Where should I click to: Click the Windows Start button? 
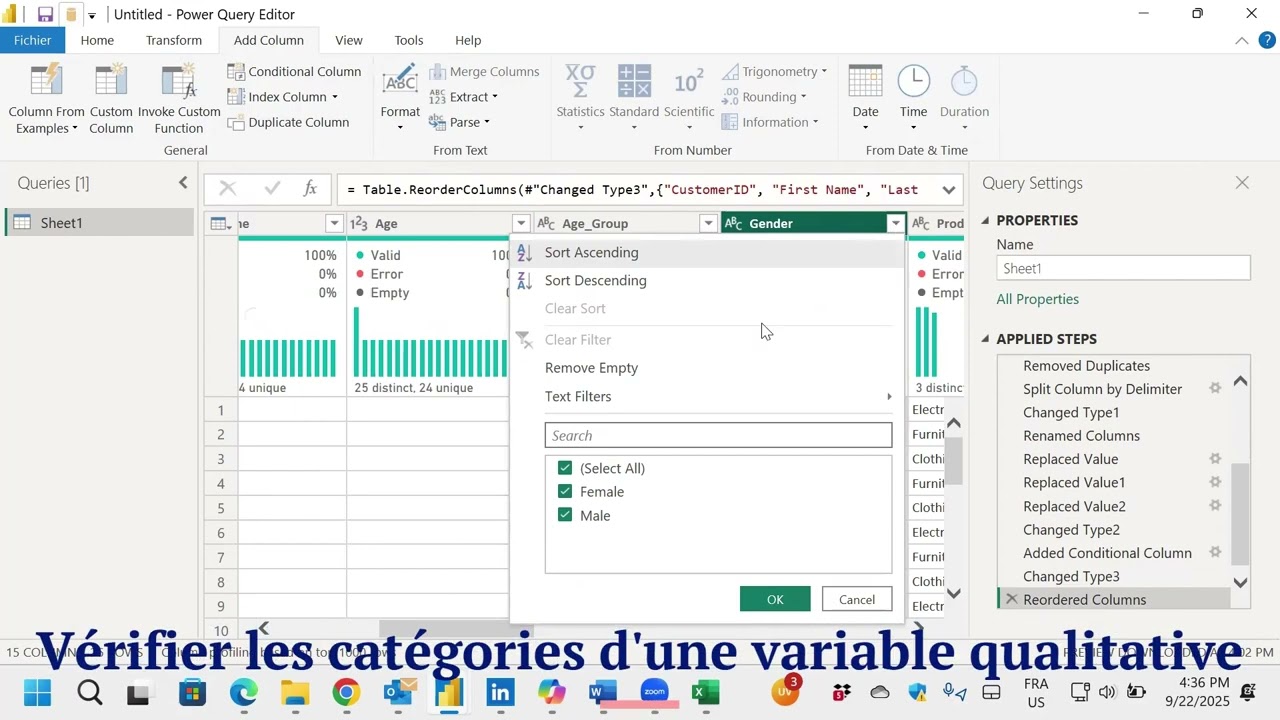pyautogui.click(x=37, y=692)
